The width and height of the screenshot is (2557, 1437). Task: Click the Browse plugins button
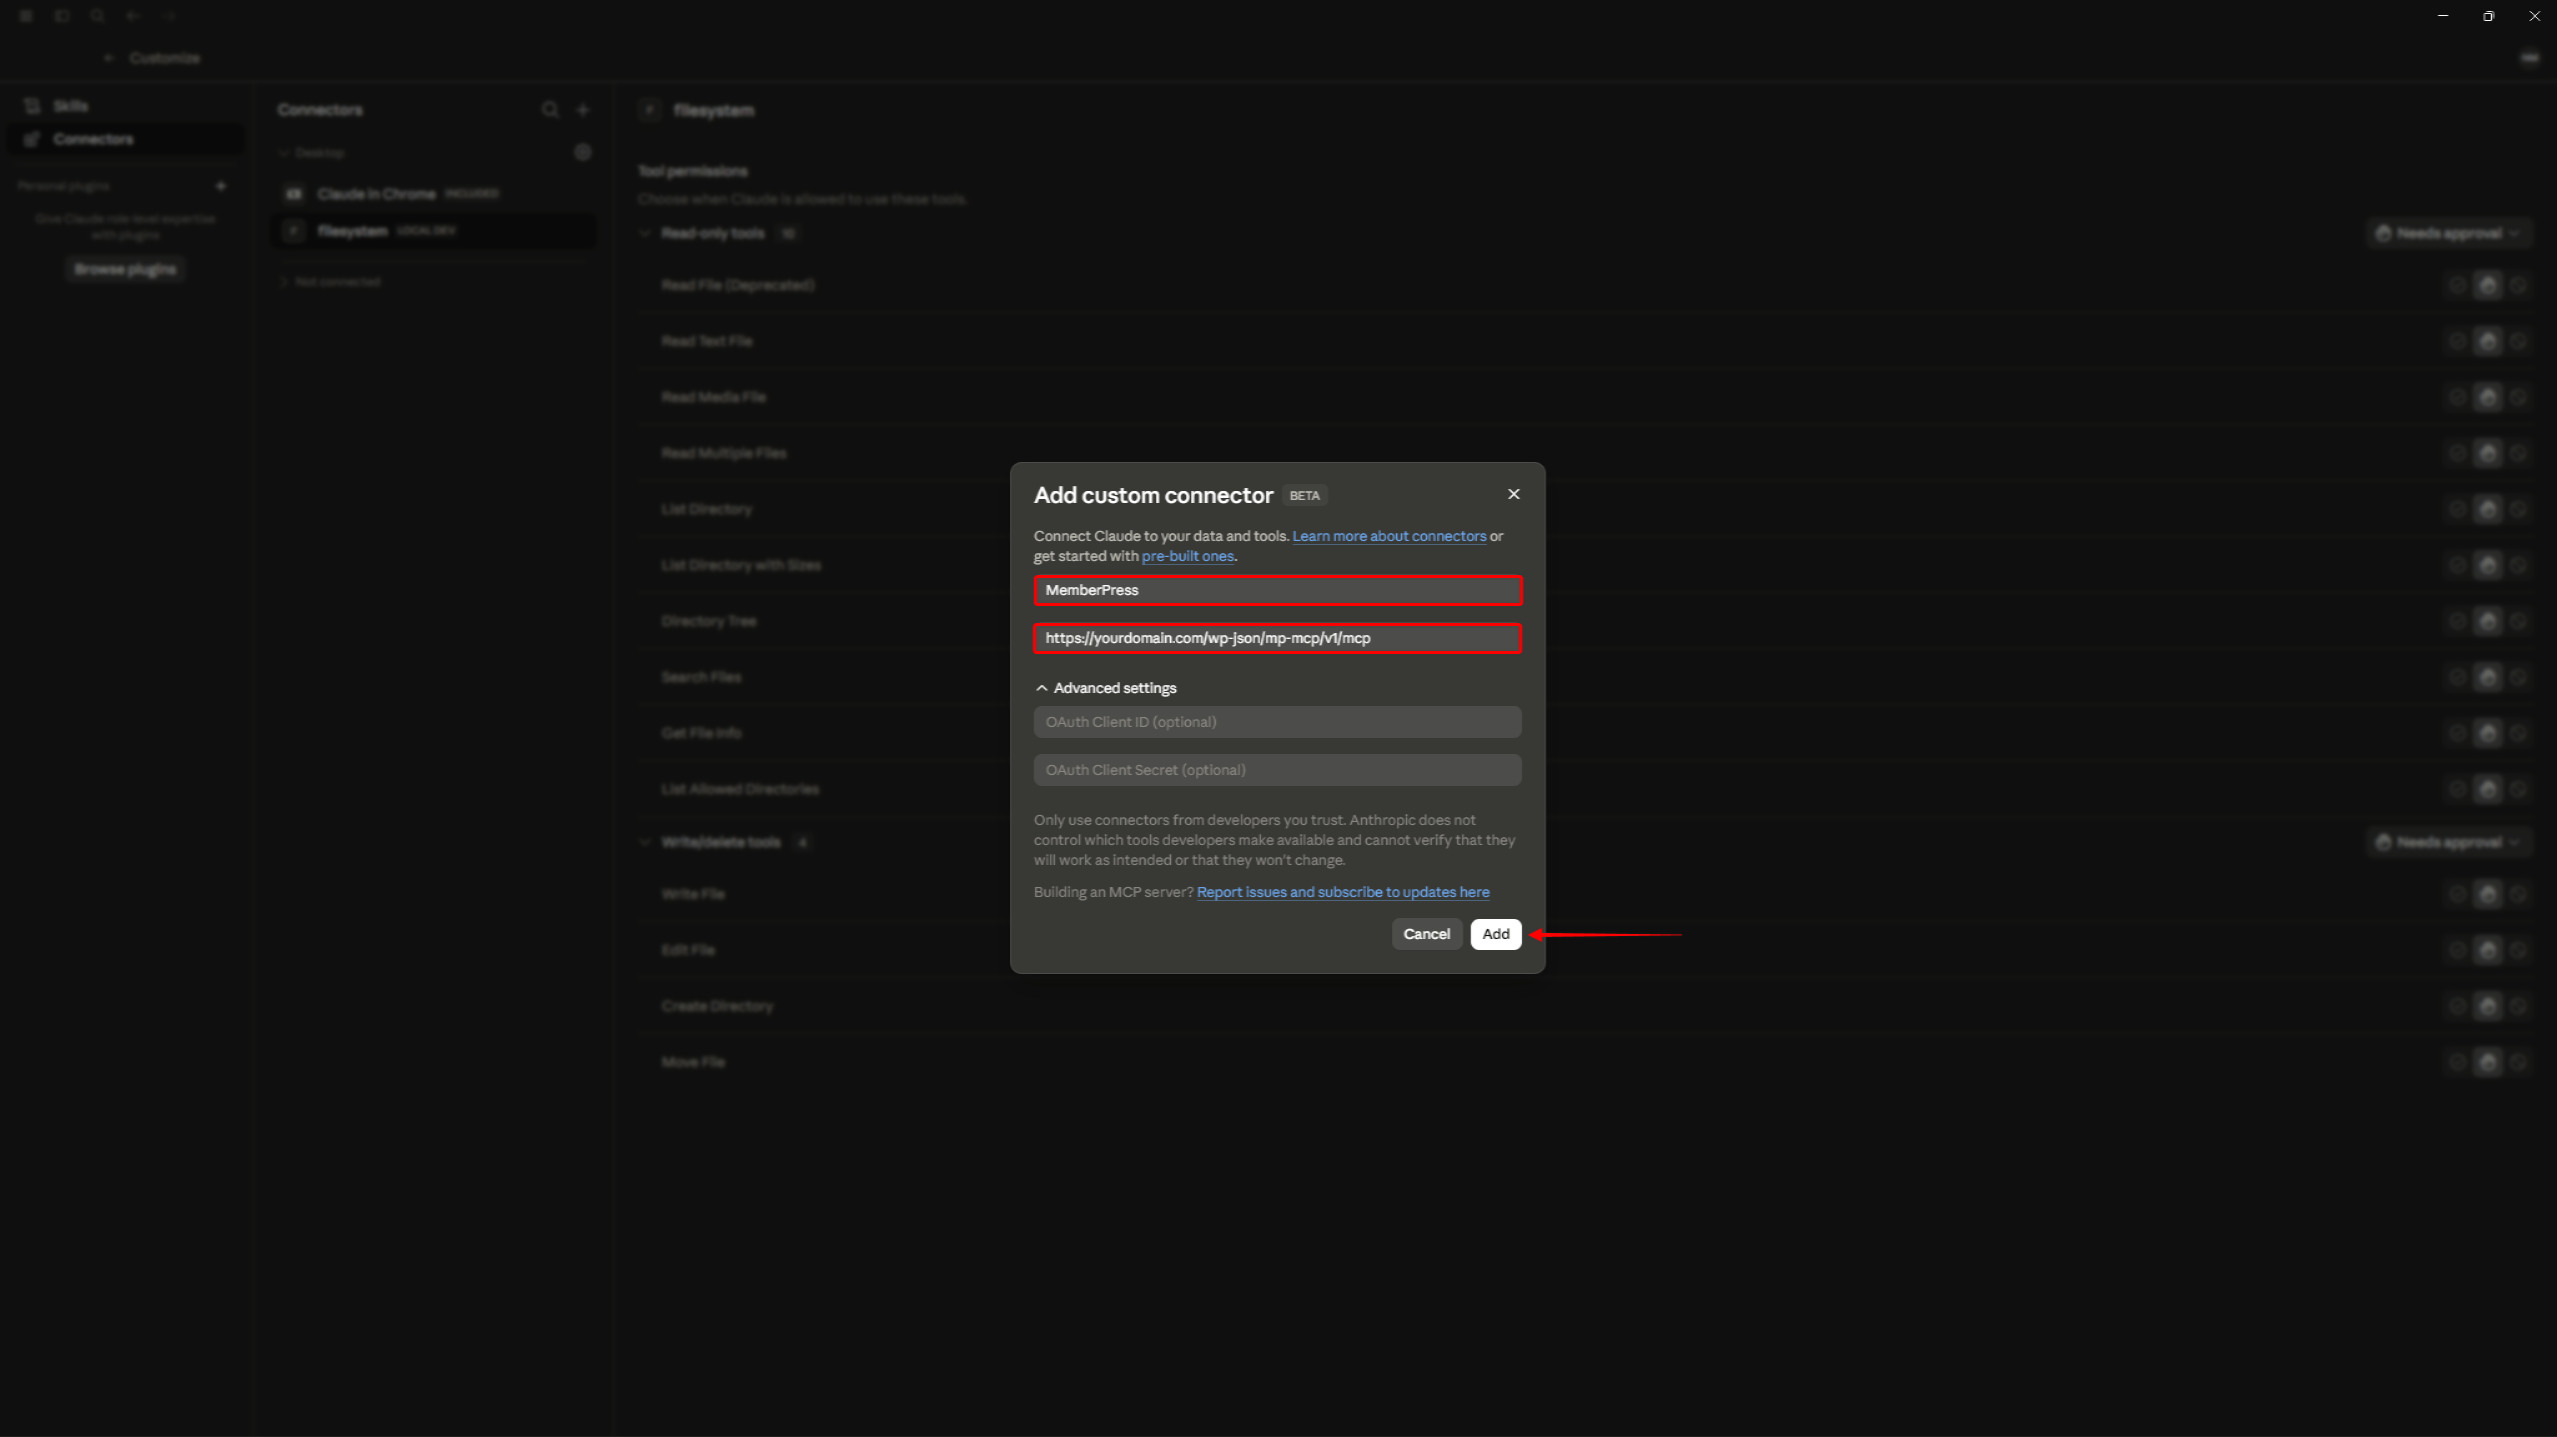(125, 269)
